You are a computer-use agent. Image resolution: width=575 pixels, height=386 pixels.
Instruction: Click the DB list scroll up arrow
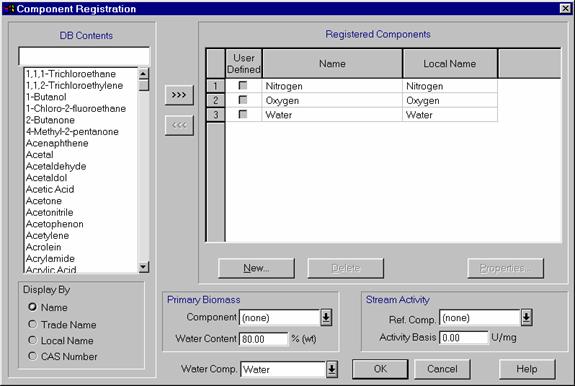143,74
